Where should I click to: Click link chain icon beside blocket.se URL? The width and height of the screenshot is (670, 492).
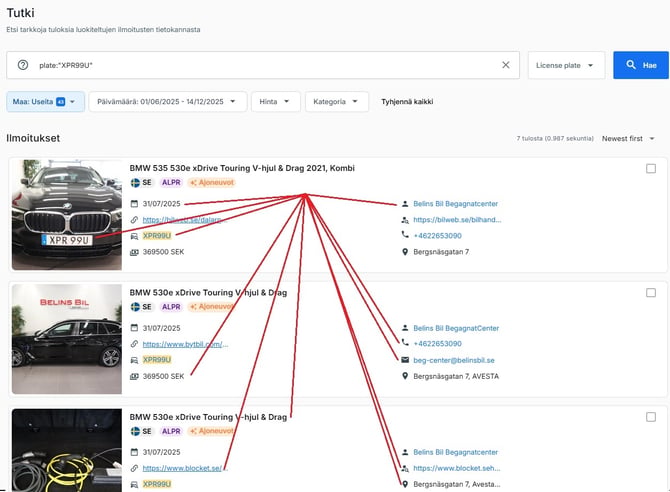tap(134, 468)
